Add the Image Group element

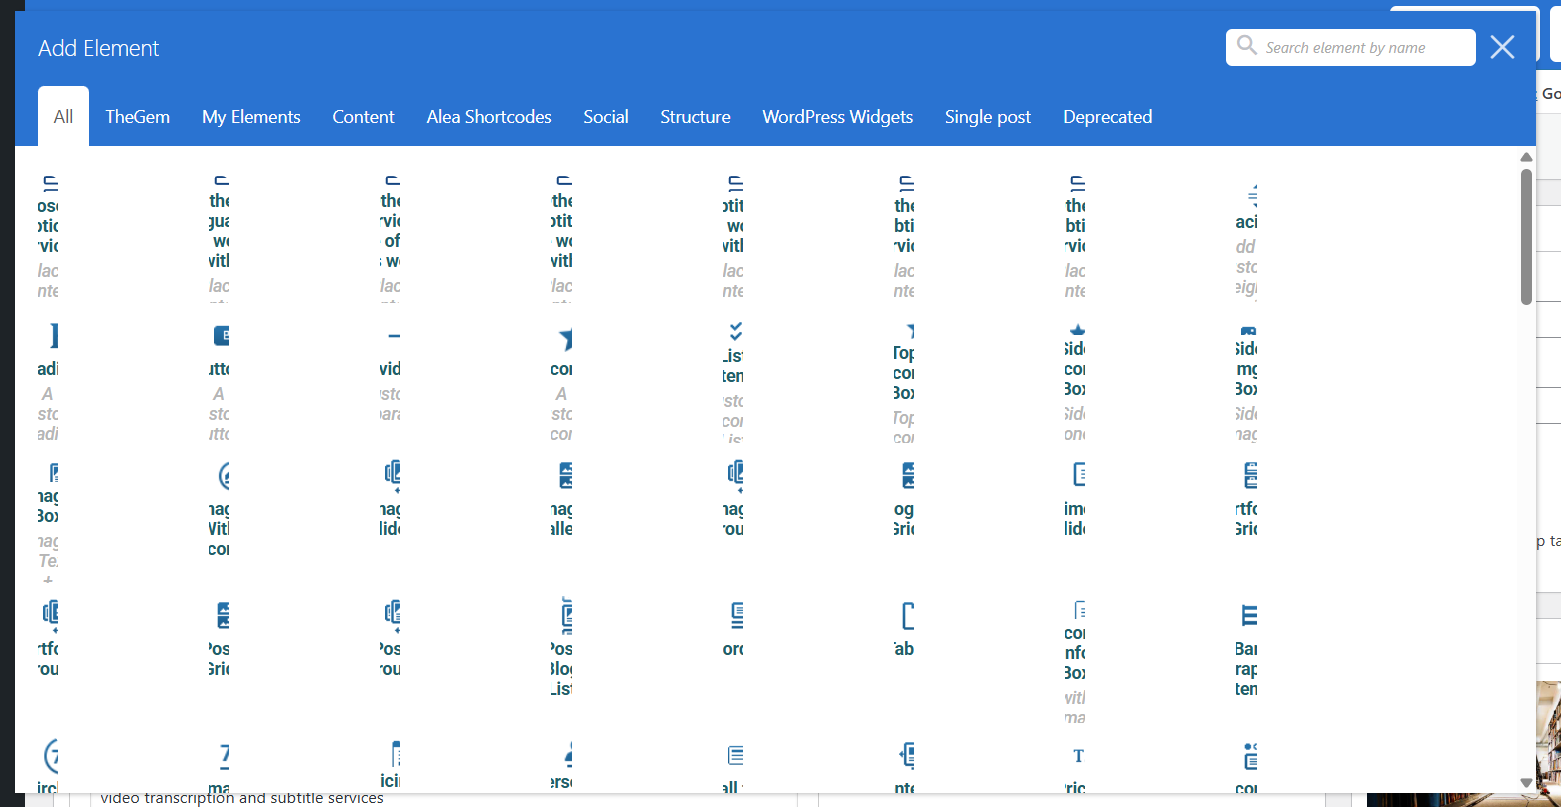[x=732, y=499]
